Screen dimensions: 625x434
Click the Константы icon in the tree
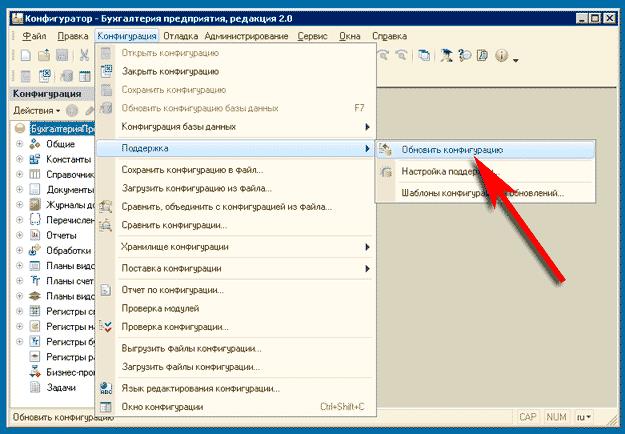coord(35,159)
